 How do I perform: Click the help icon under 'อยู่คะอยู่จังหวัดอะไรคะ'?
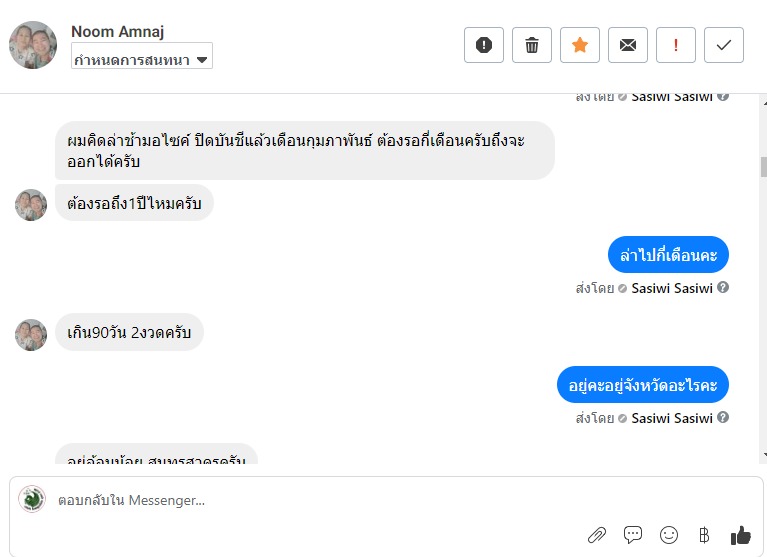click(x=723, y=418)
